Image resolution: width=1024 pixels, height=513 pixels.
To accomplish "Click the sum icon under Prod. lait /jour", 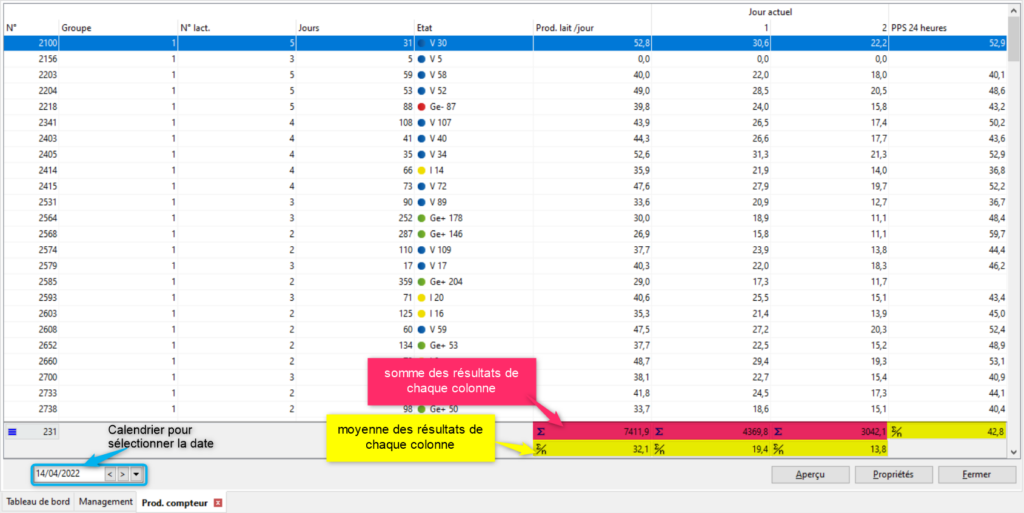I will coord(541,432).
